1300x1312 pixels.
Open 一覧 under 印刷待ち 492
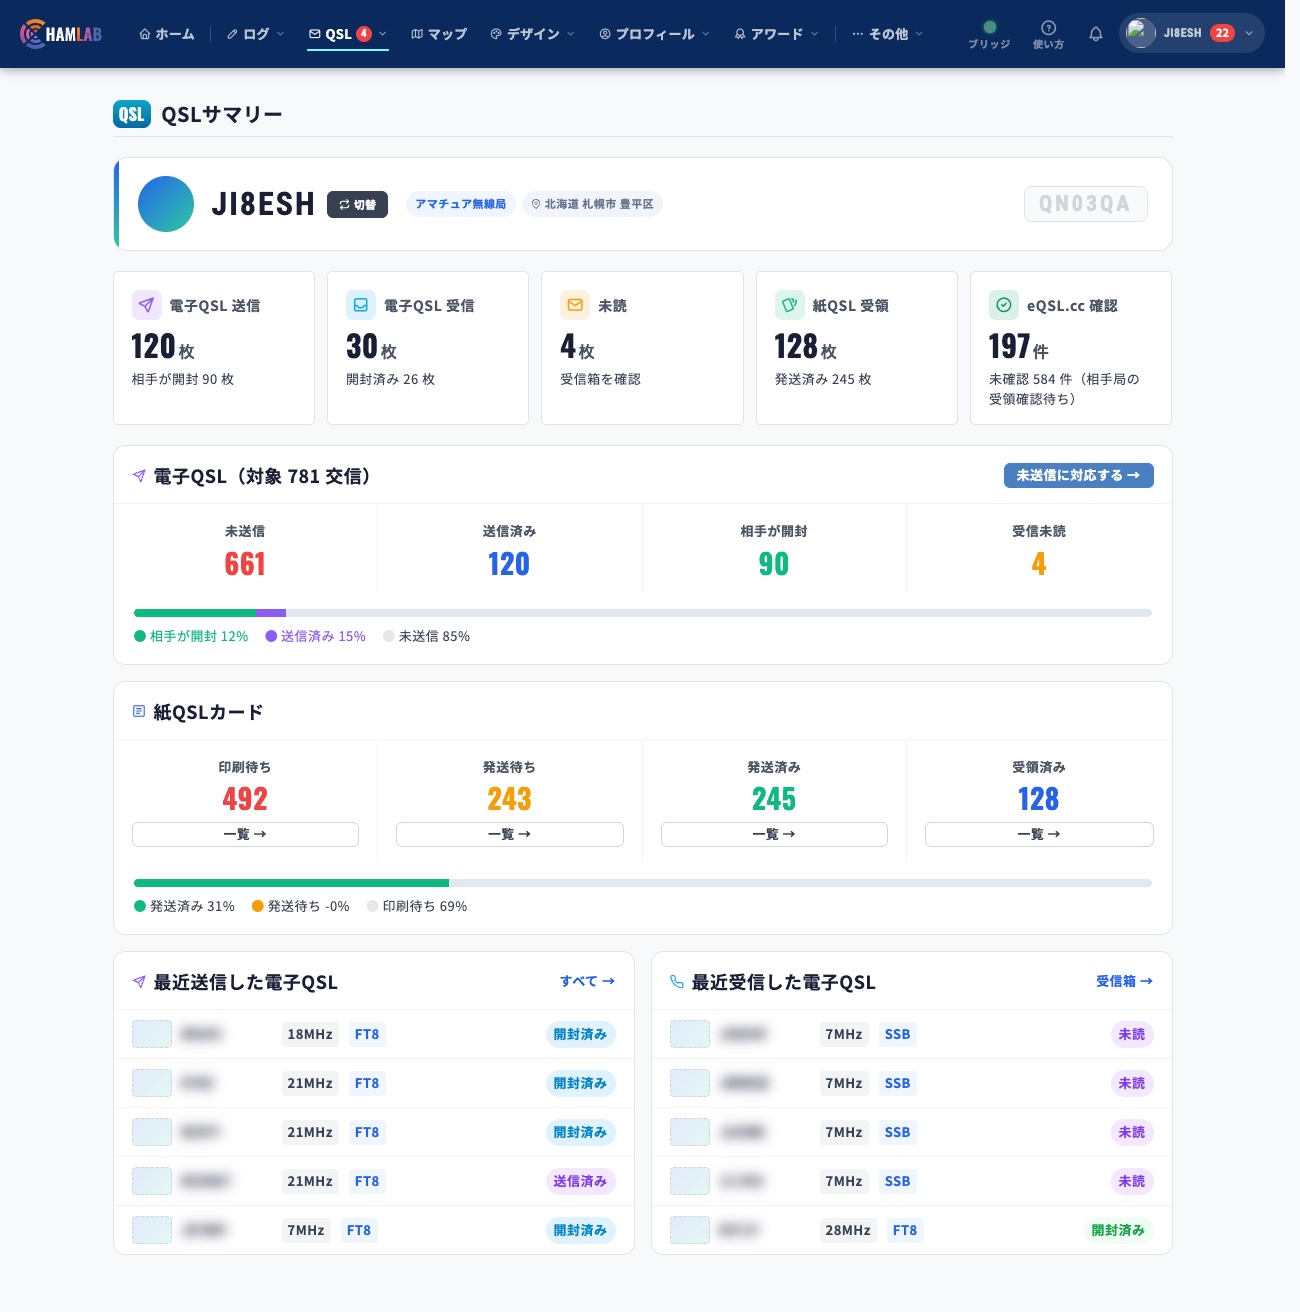[x=245, y=834]
